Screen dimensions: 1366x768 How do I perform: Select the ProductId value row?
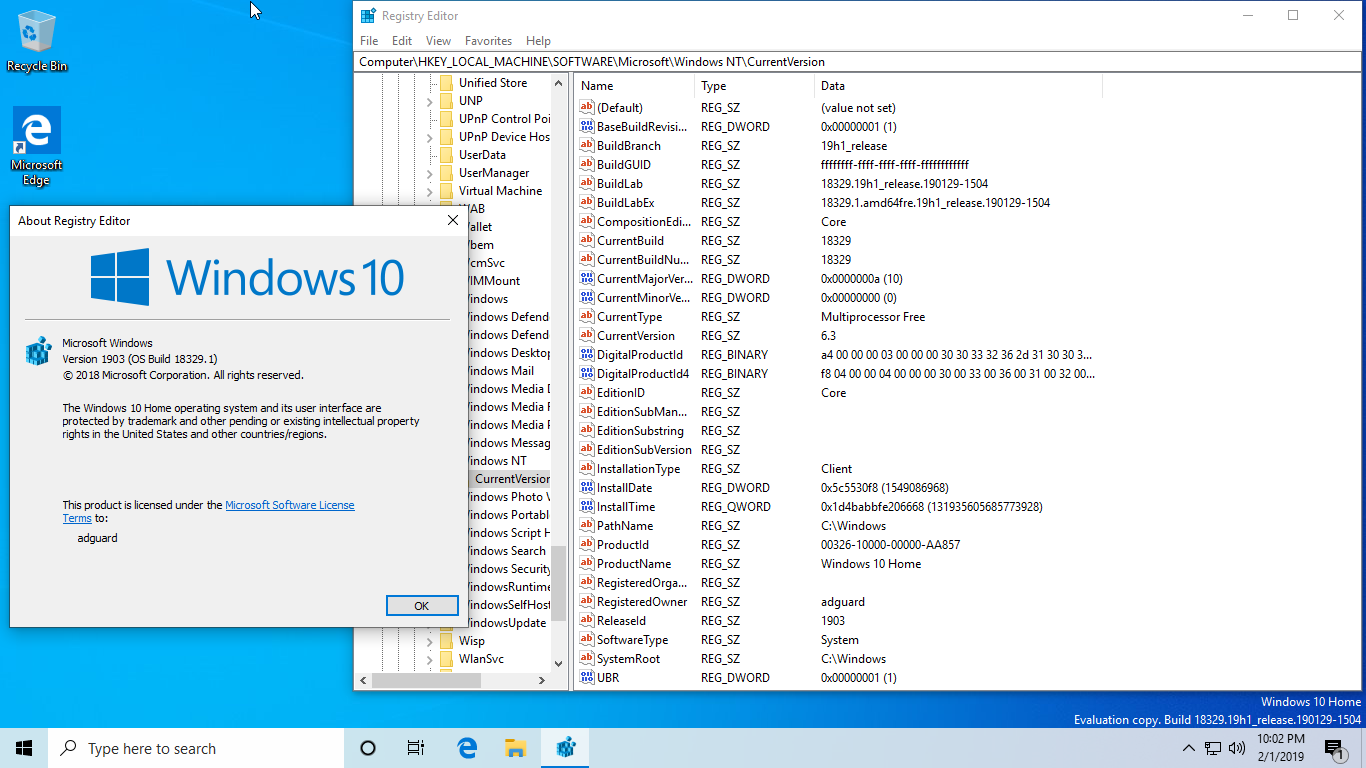838,545
